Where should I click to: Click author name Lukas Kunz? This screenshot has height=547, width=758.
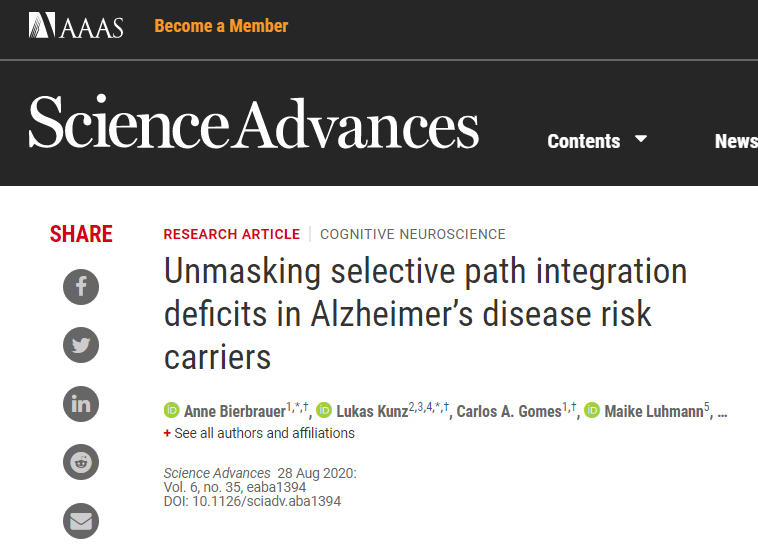point(371,412)
